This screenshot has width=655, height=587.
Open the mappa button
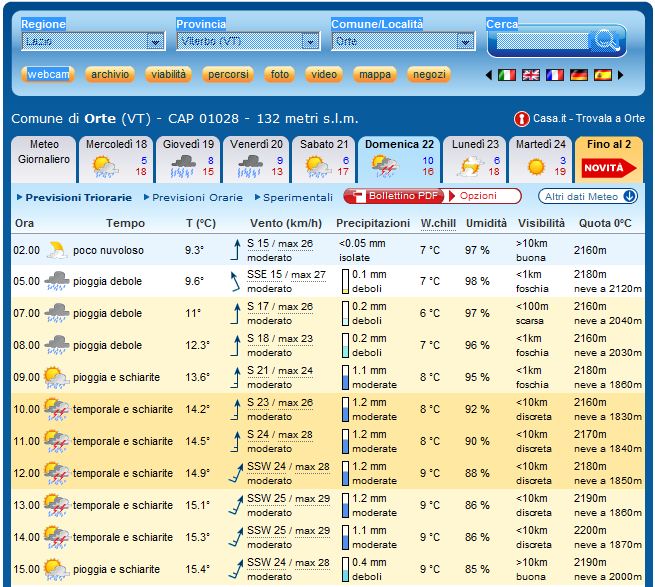click(x=375, y=74)
